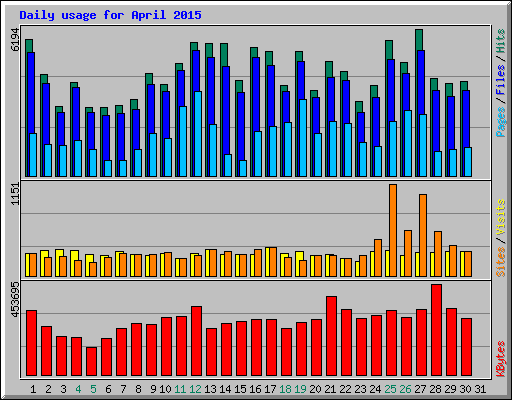Click the 'Visits' legend label
Image resolution: width=512 pixels, height=400 pixels.
pos(500,218)
